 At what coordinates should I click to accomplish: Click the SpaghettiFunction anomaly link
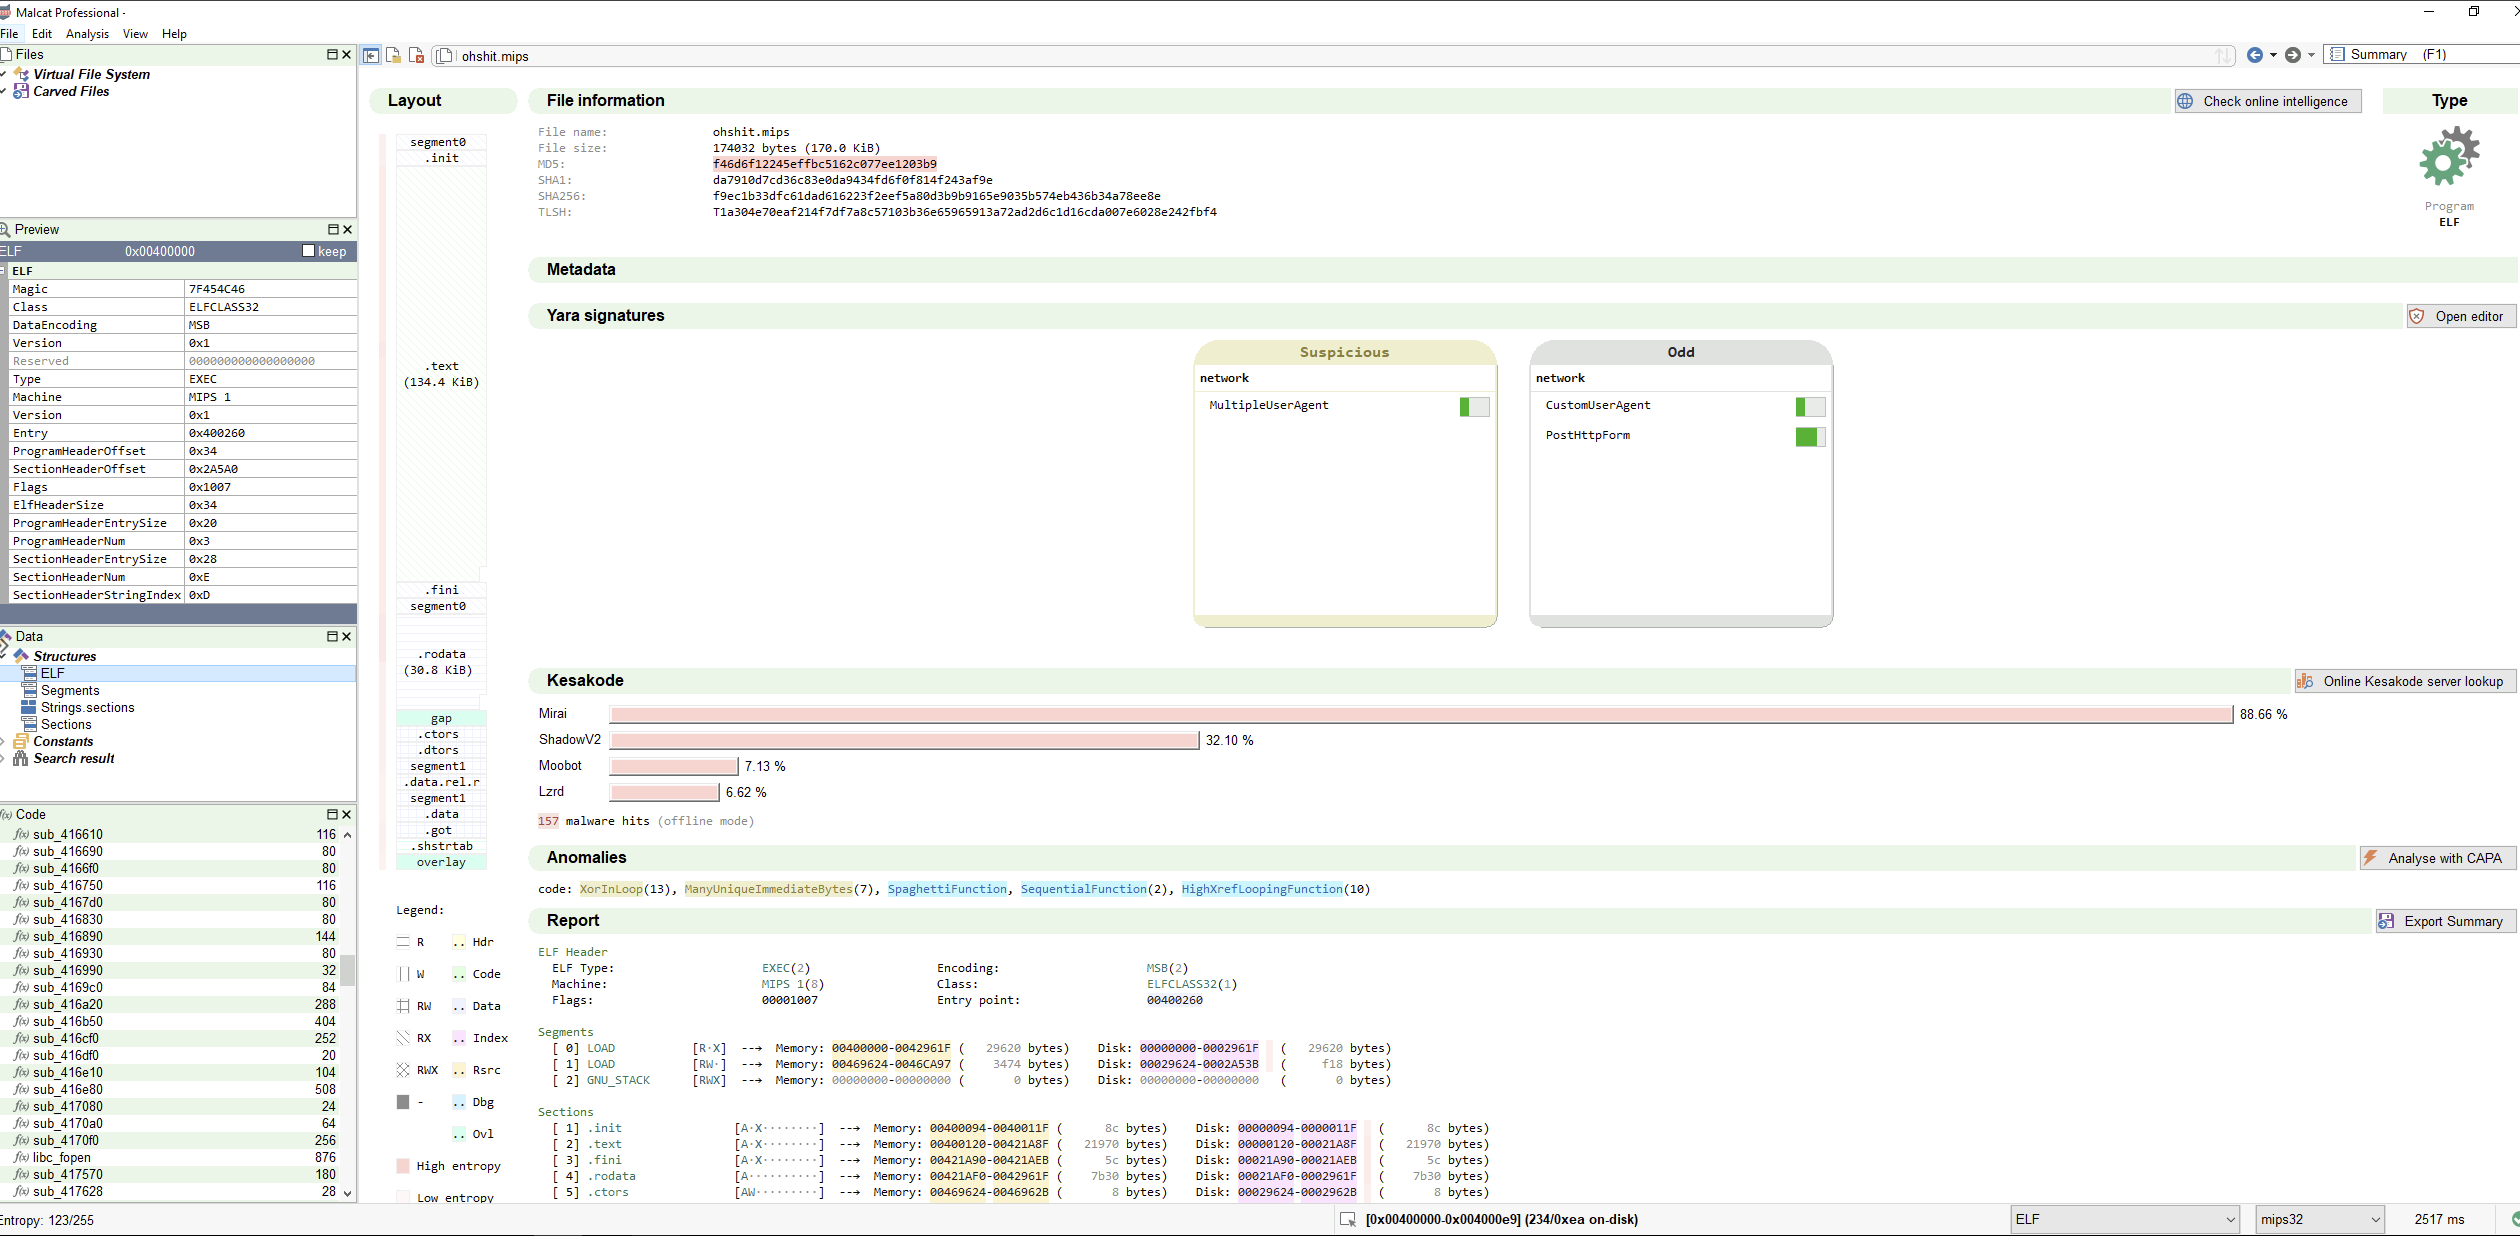pos(947,889)
